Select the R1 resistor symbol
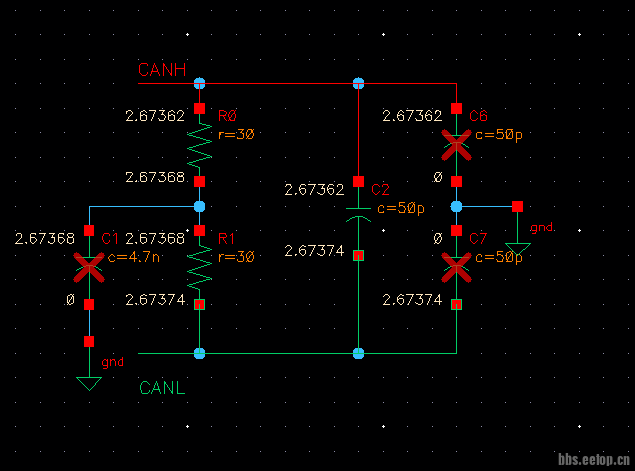Viewport: 635px width, 471px height. pos(200,268)
